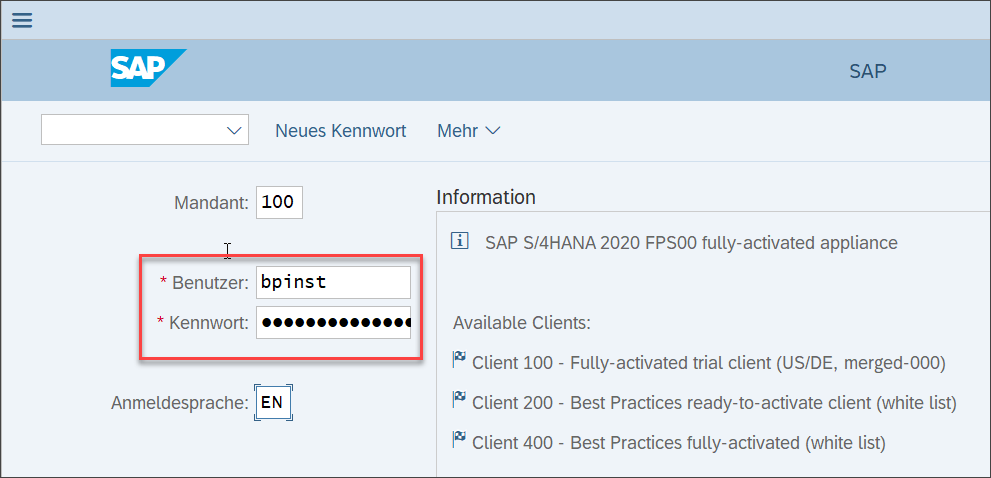Expand the Mehr menu
Image resolution: width=991 pixels, height=478 pixels.
tap(468, 131)
